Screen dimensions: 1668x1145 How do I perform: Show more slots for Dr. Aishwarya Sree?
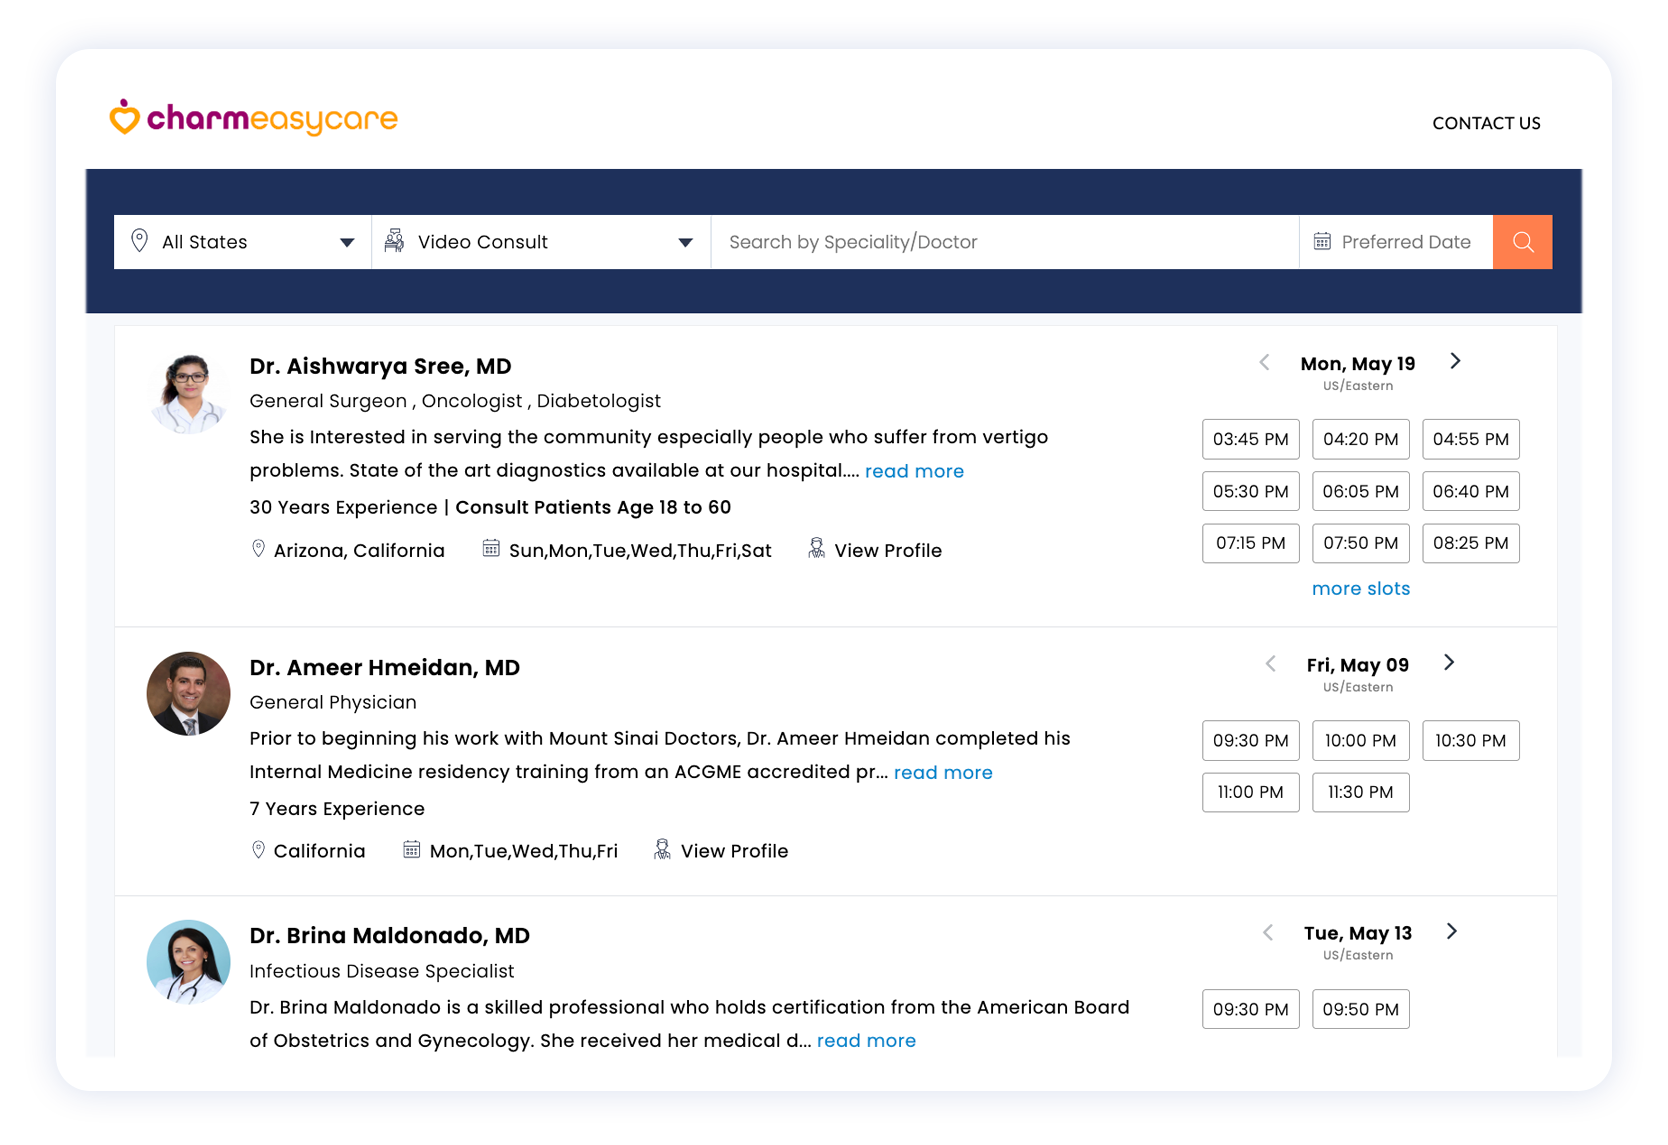point(1360,589)
